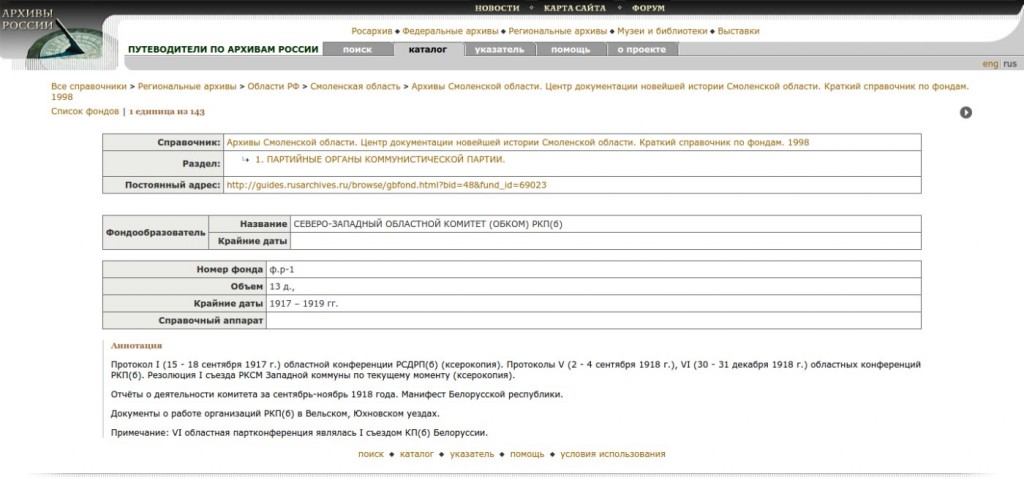Click Смоленская область breadcrumb
This screenshot has height=479, width=1024.
coord(355,87)
